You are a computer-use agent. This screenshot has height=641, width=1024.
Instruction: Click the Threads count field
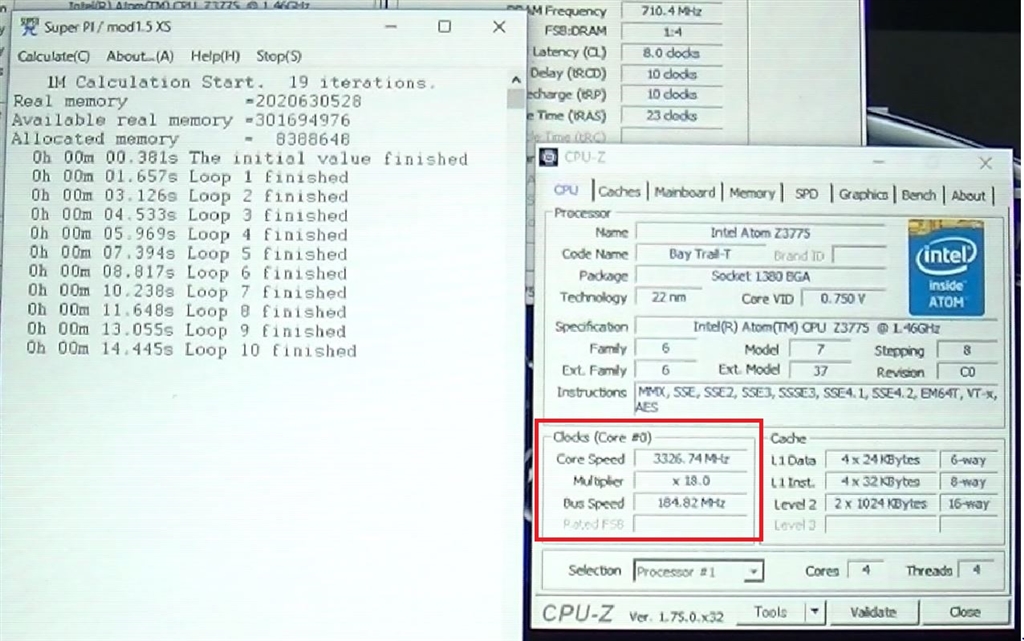[x=976, y=570]
